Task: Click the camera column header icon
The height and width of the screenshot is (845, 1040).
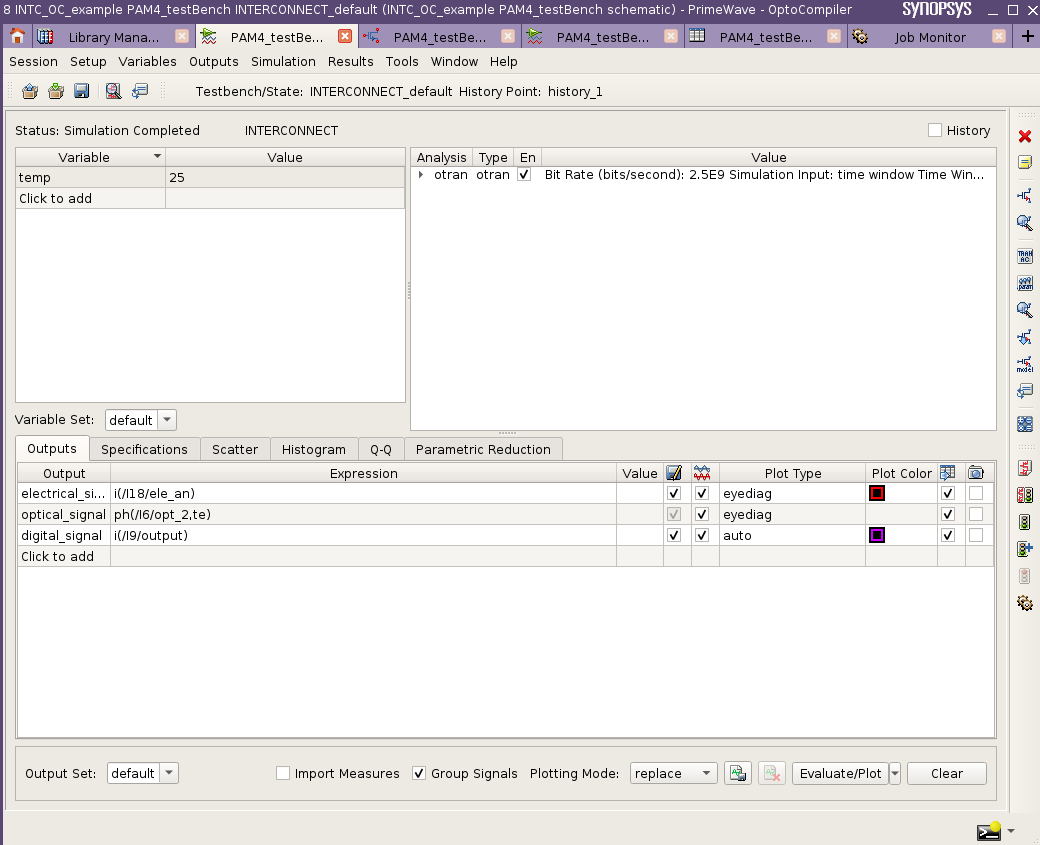Action: tap(976, 473)
